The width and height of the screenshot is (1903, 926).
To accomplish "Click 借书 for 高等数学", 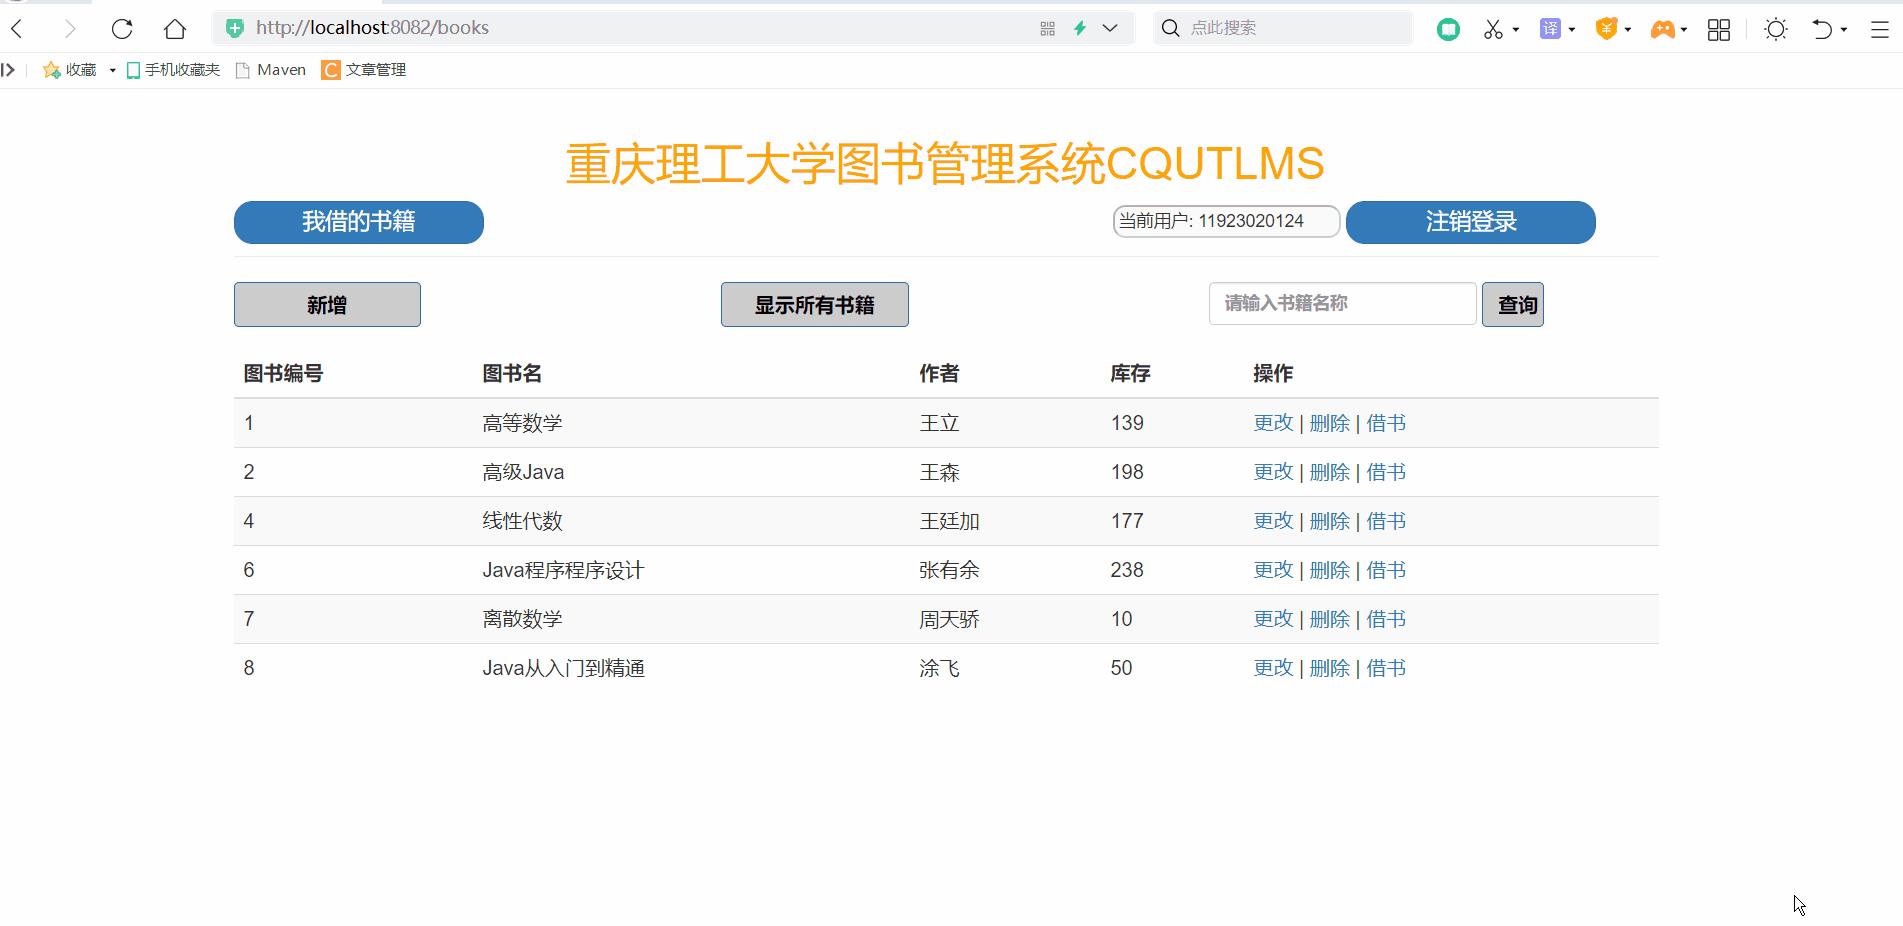I will [x=1386, y=423].
